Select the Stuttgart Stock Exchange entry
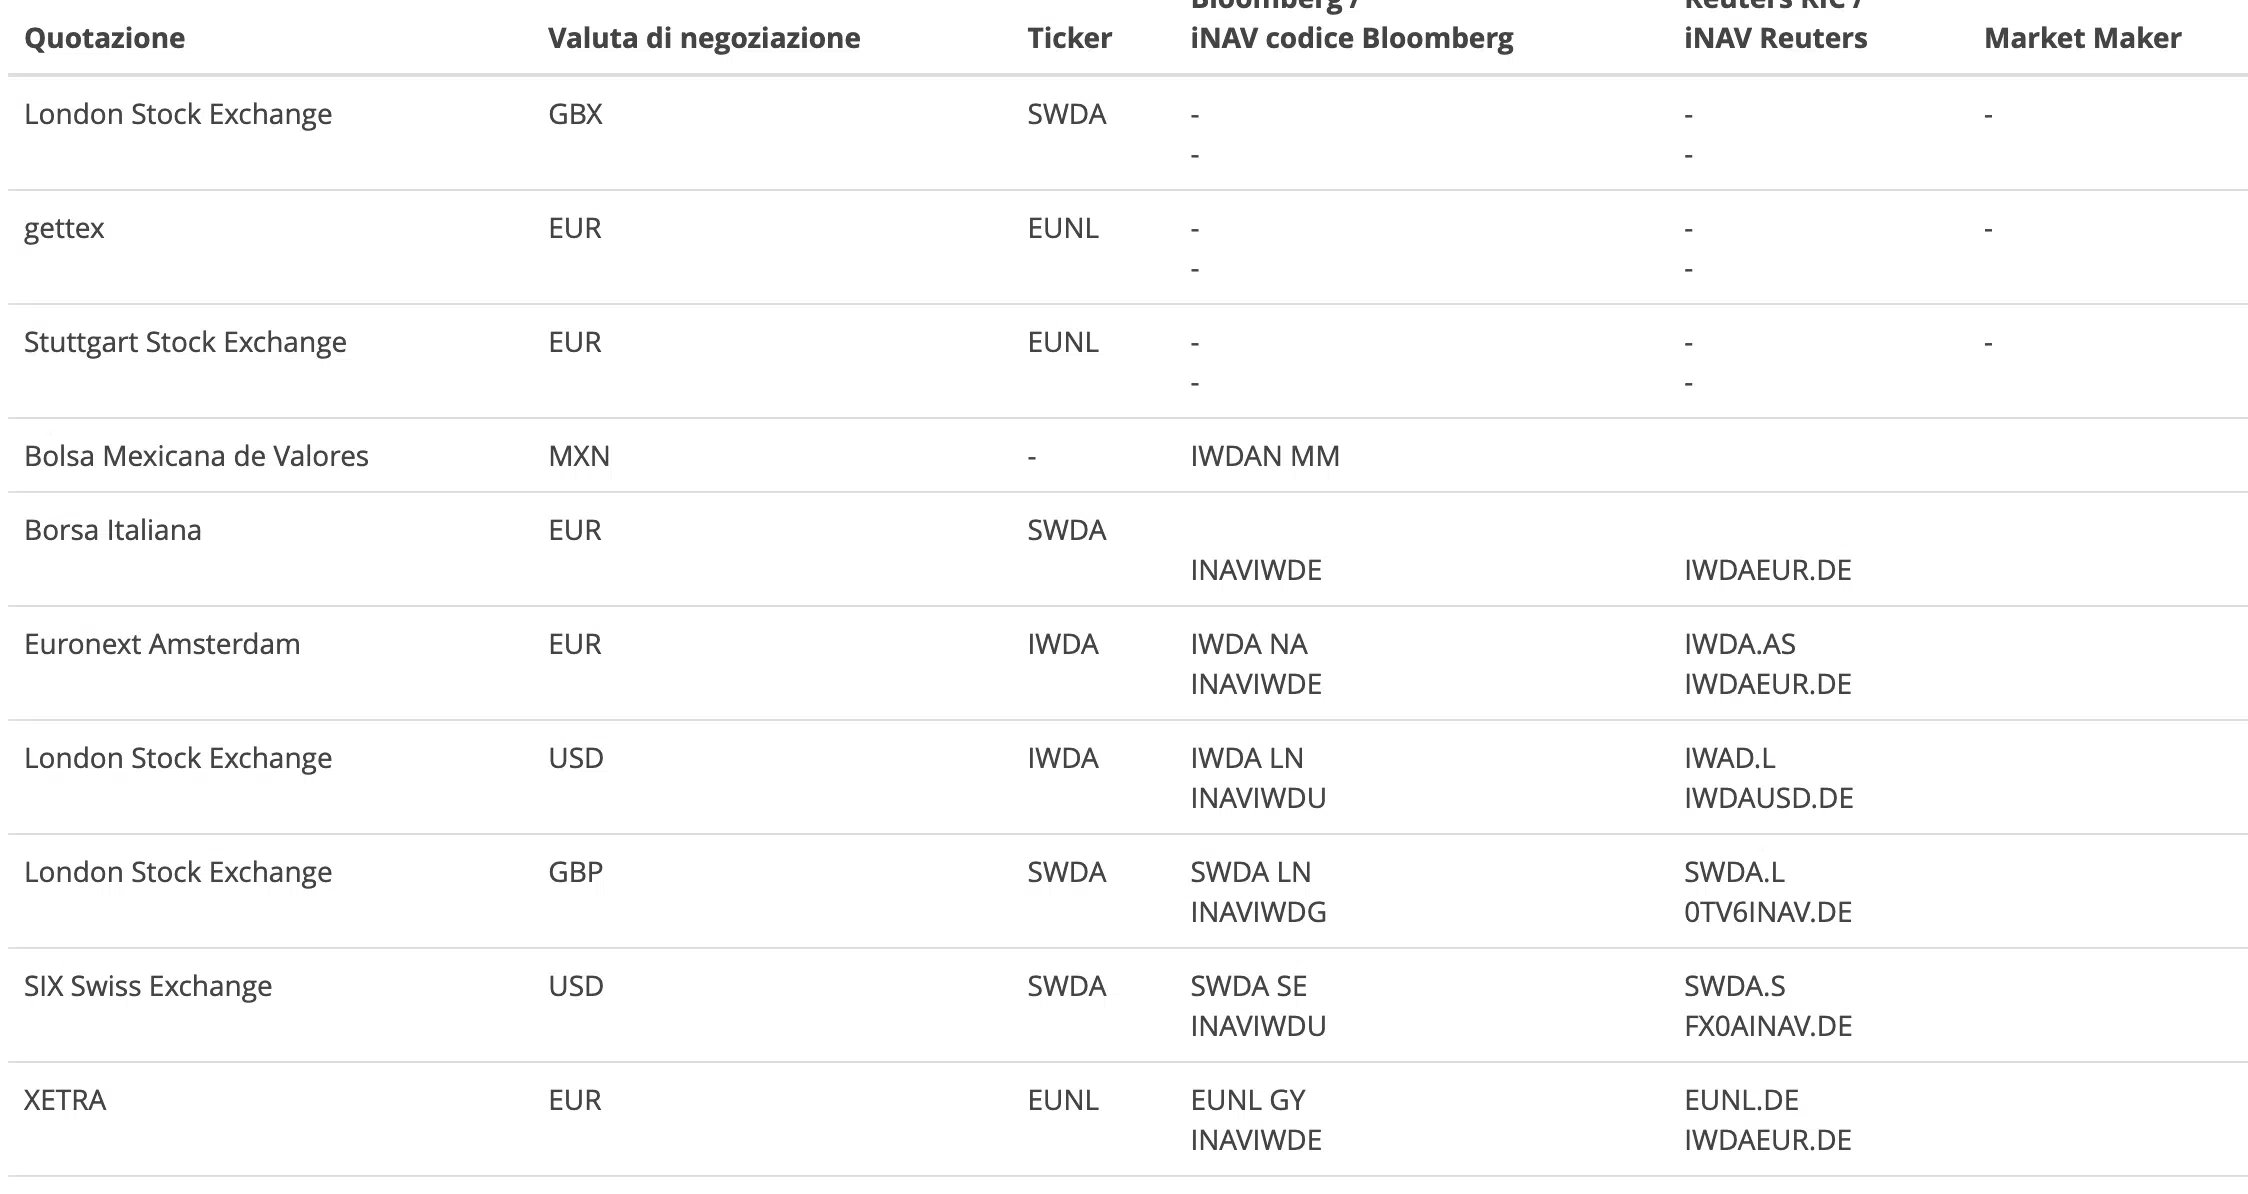 point(185,342)
